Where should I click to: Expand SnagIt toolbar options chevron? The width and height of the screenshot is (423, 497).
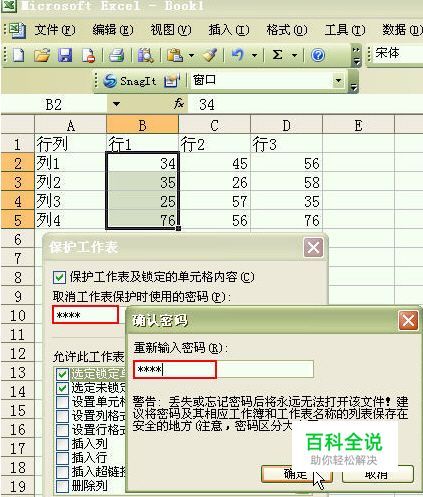point(353,82)
